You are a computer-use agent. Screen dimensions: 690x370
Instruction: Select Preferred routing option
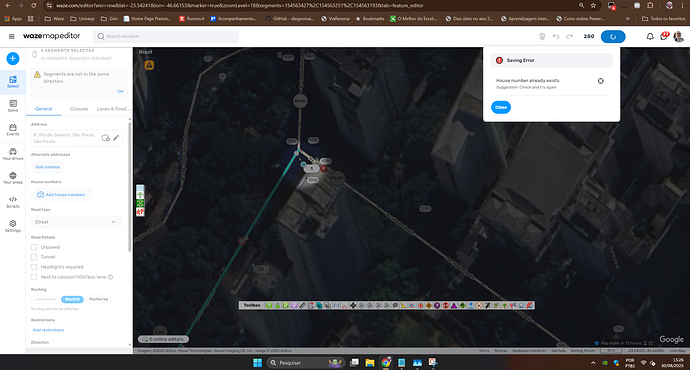[x=99, y=299]
